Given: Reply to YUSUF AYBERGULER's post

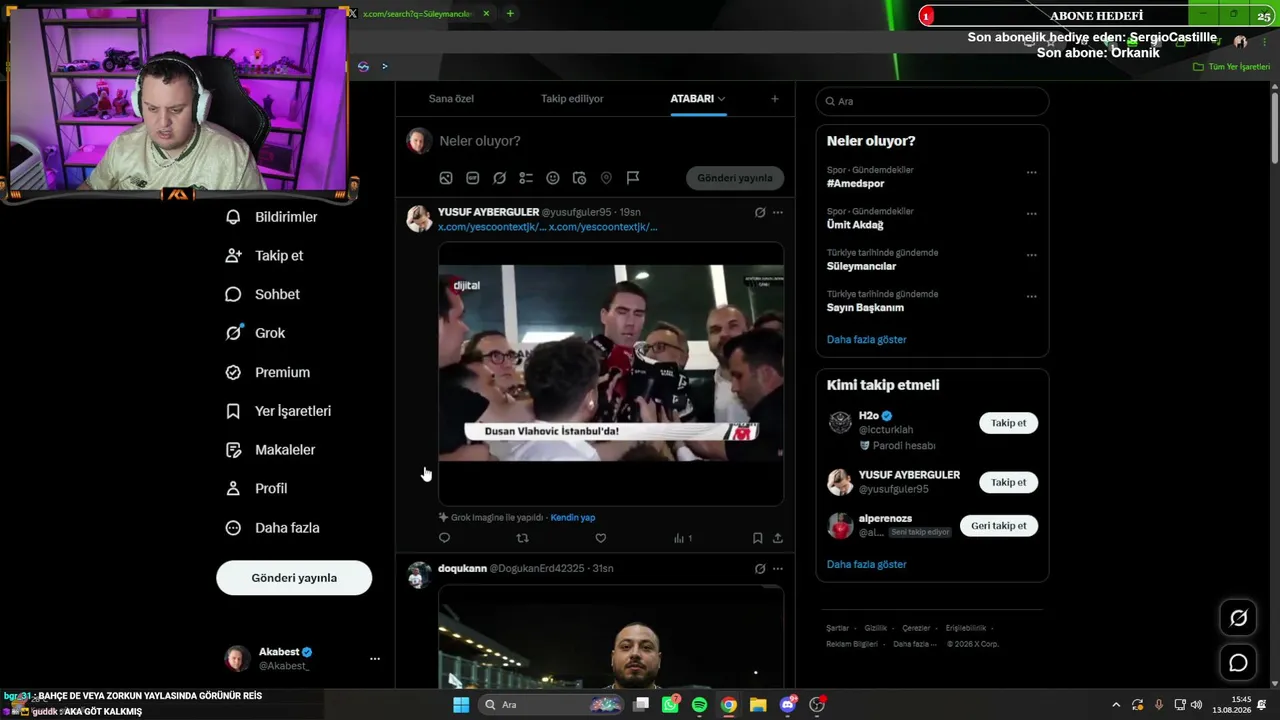Looking at the screenshot, I should [x=445, y=538].
